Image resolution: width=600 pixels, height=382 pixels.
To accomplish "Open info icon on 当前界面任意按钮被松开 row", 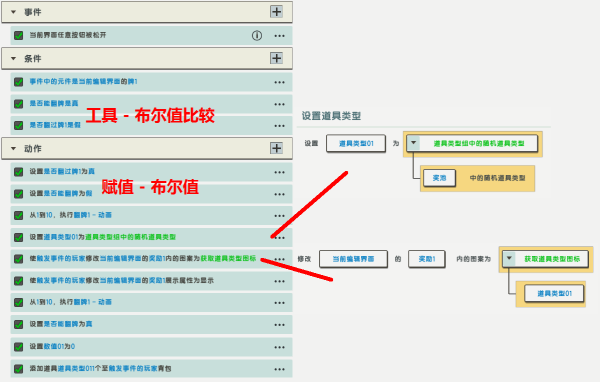I will [257, 36].
